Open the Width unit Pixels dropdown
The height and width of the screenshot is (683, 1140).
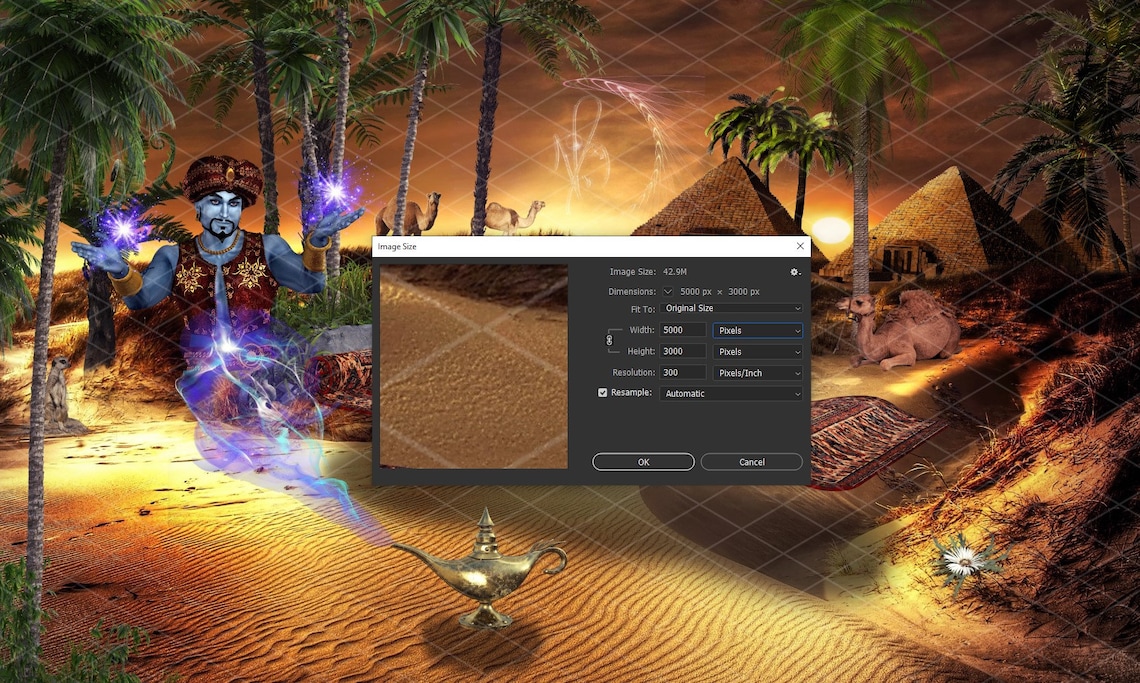point(758,330)
